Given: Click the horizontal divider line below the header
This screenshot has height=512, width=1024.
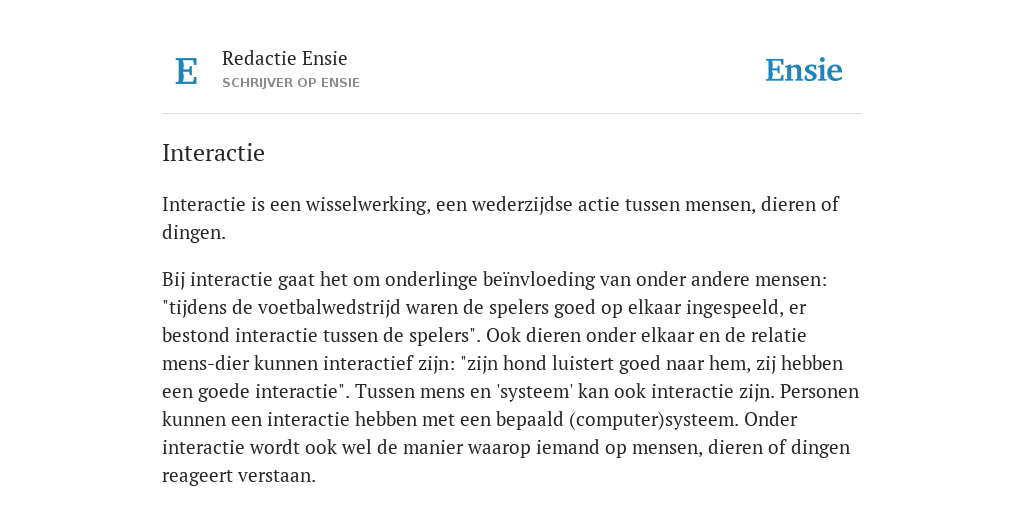Looking at the screenshot, I should tap(512, 114).
